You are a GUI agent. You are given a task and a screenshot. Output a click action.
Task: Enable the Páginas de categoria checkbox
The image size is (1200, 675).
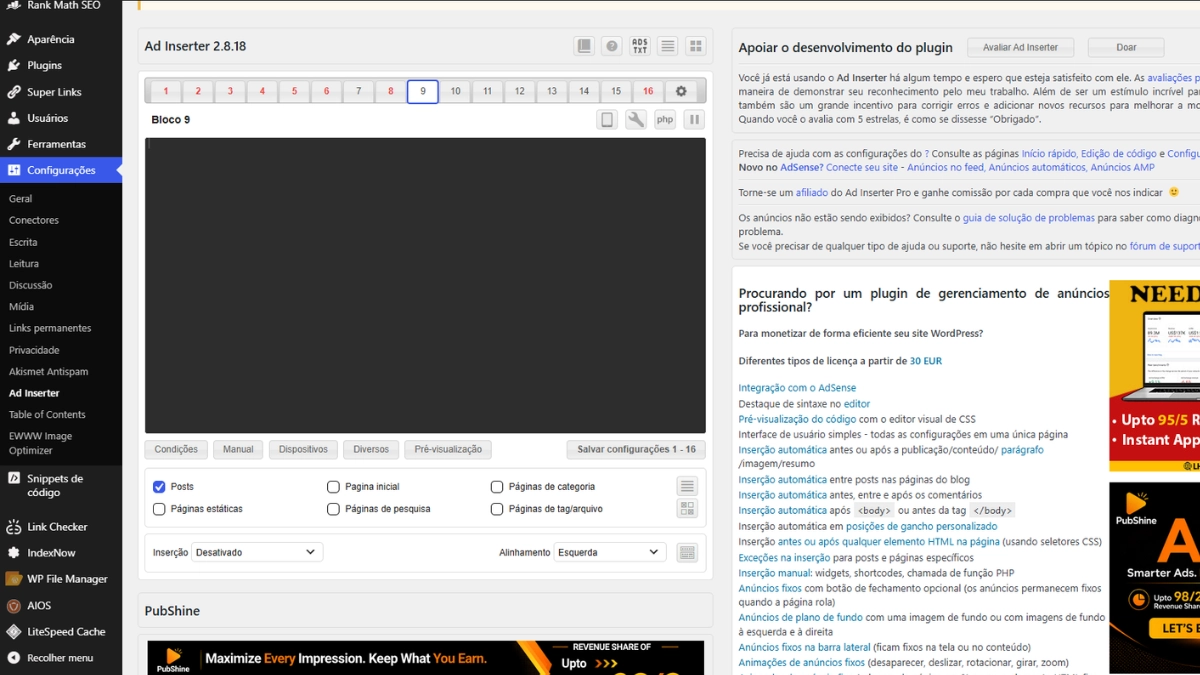click(497, 487)
